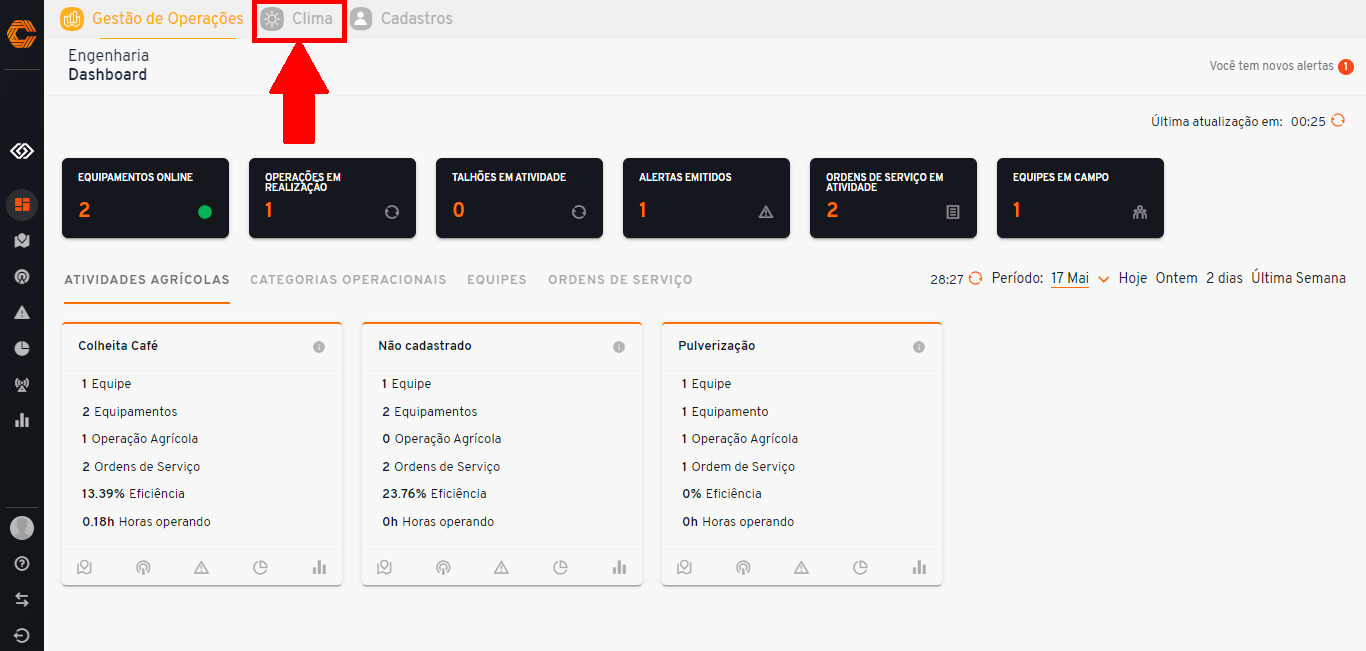Screen dimensions: 1366x651
Task: Open the new alerts notification badge
Action: (x=1346, y=66)
